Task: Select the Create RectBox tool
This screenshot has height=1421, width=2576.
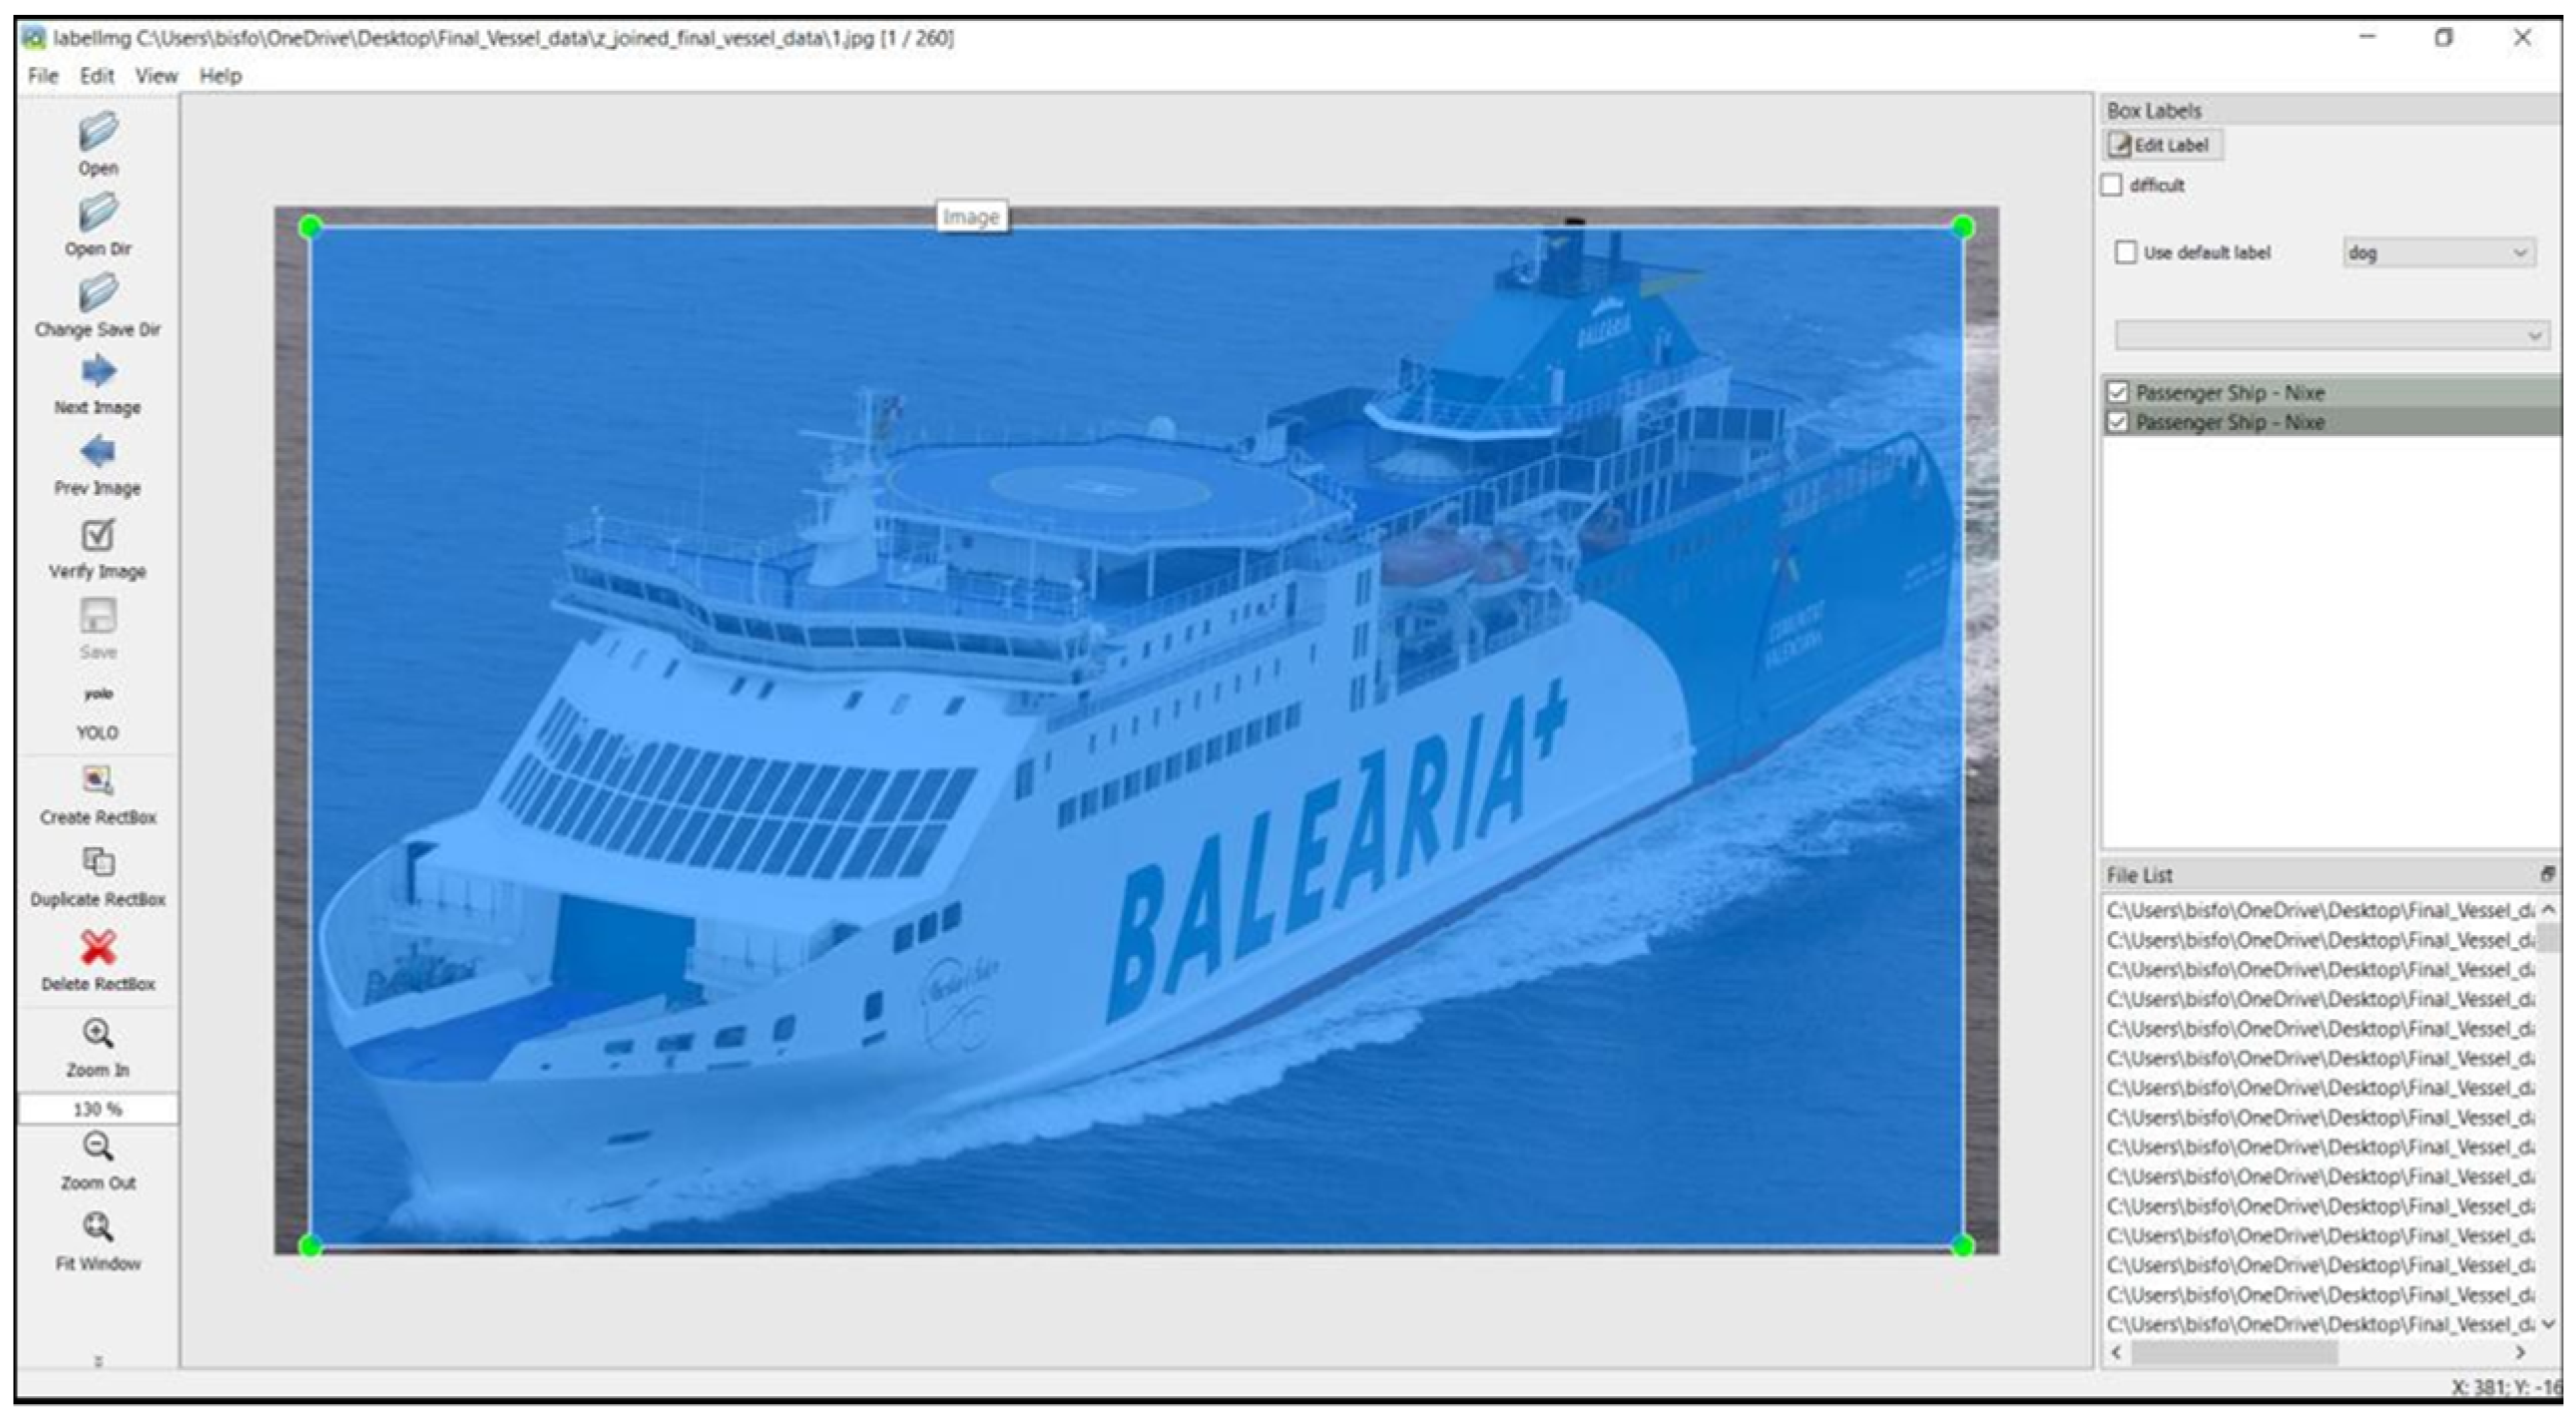Action: (x=98, y=780)
